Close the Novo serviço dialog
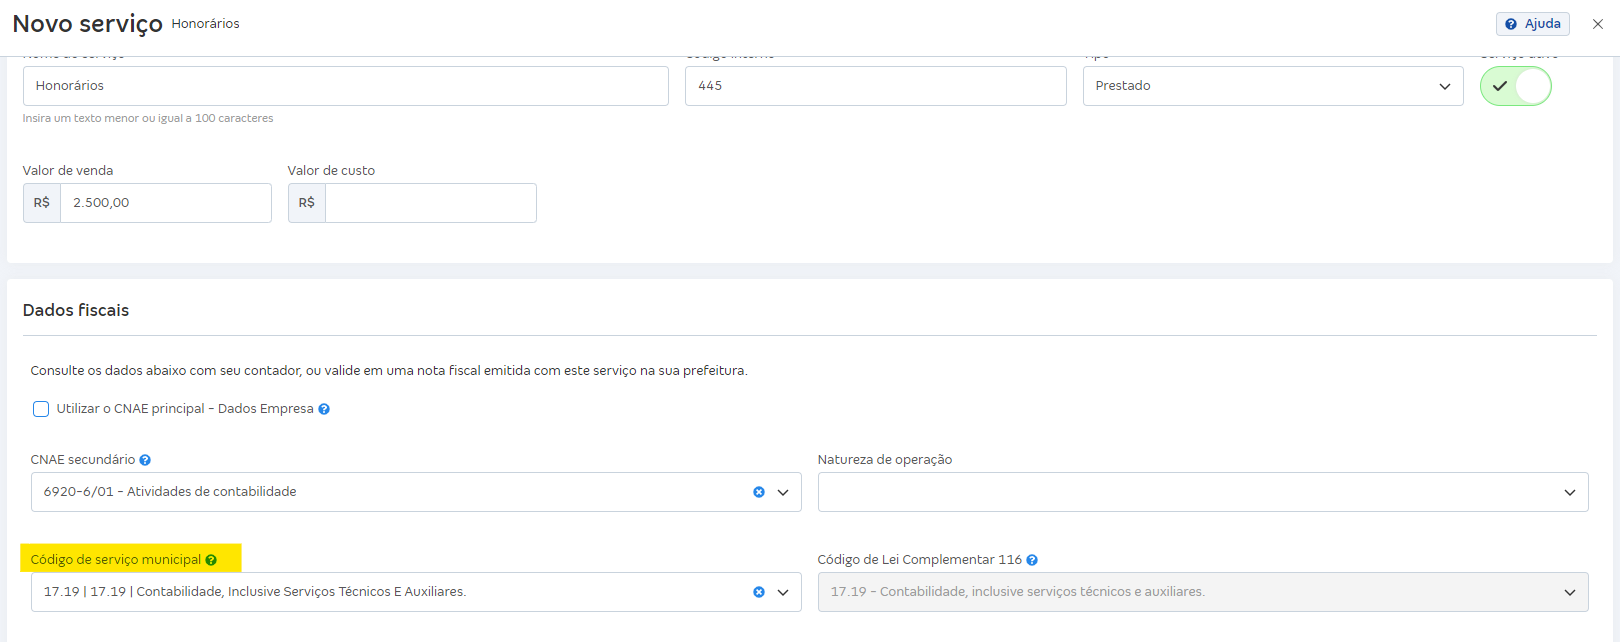Viewport: 1620px width, 642px height. pos(1598,24)
